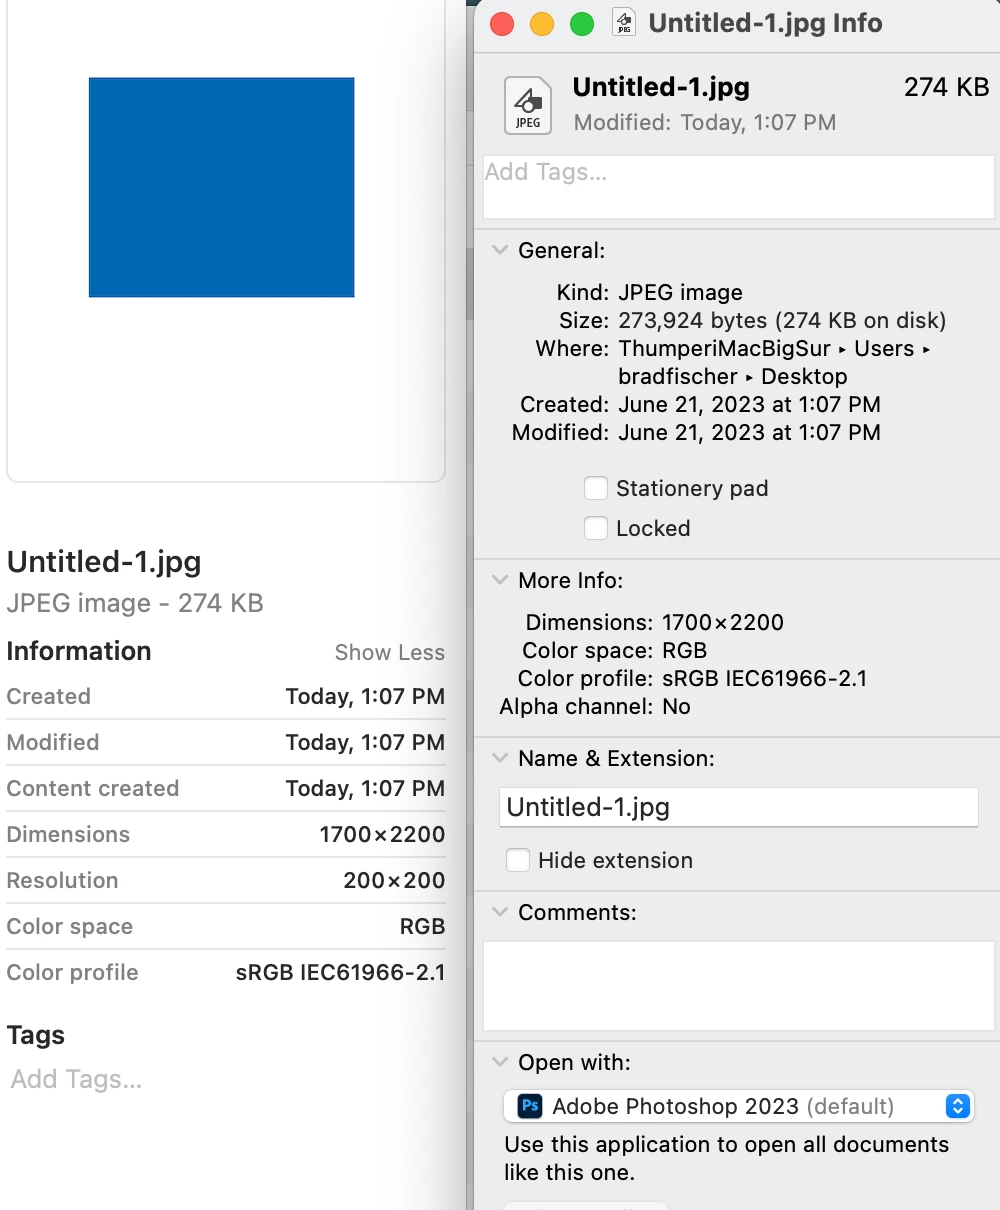Click the Dimensions 1700×2200 value in the Finder preview

coord(382,834)
